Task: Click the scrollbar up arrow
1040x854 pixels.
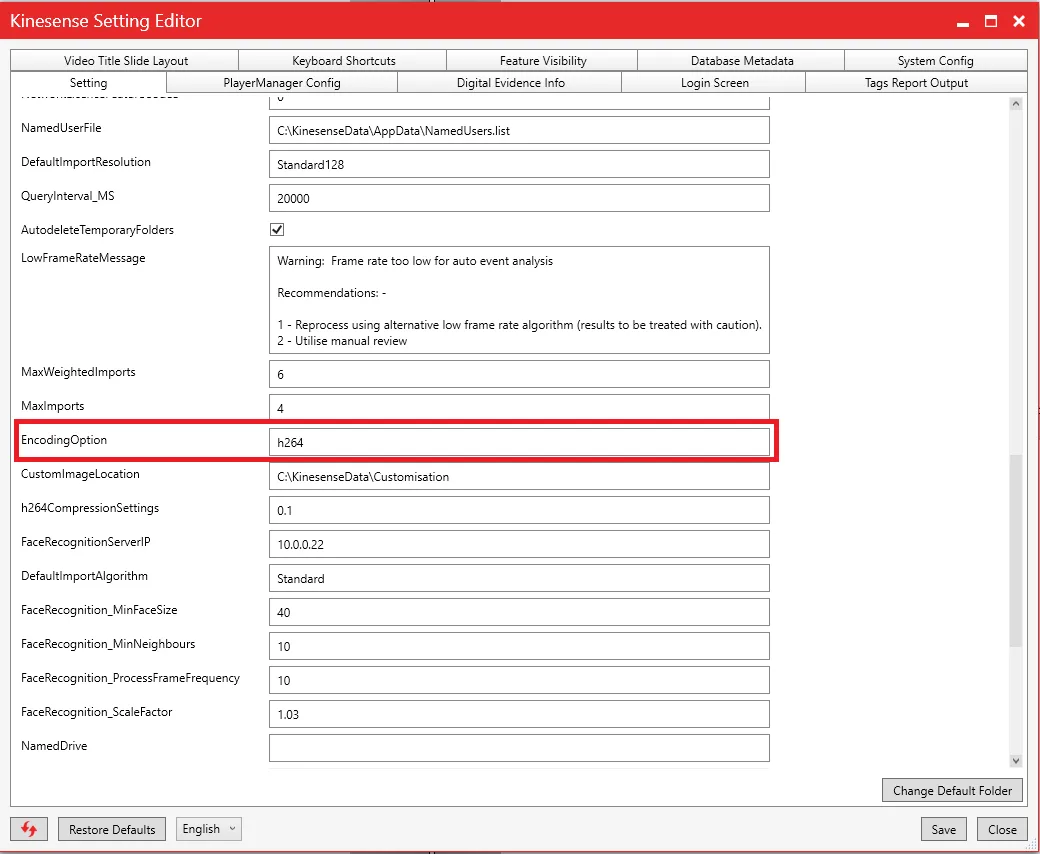Action: 1015,103
